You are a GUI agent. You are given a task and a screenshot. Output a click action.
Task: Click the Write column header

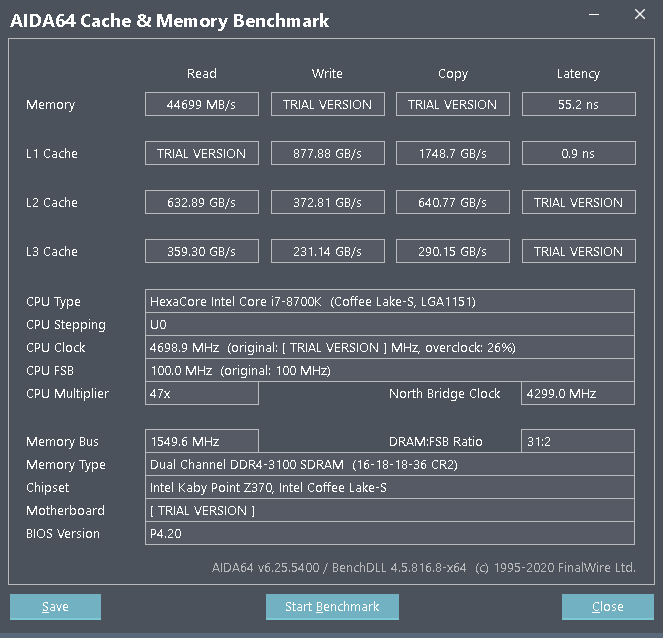[327, 74]
